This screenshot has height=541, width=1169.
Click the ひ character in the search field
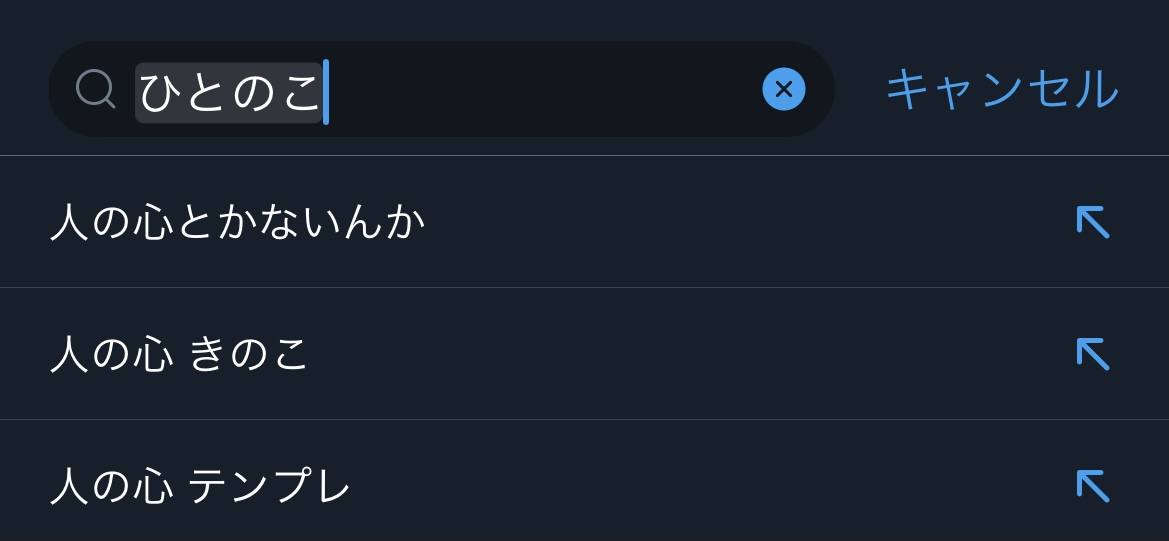157,92
